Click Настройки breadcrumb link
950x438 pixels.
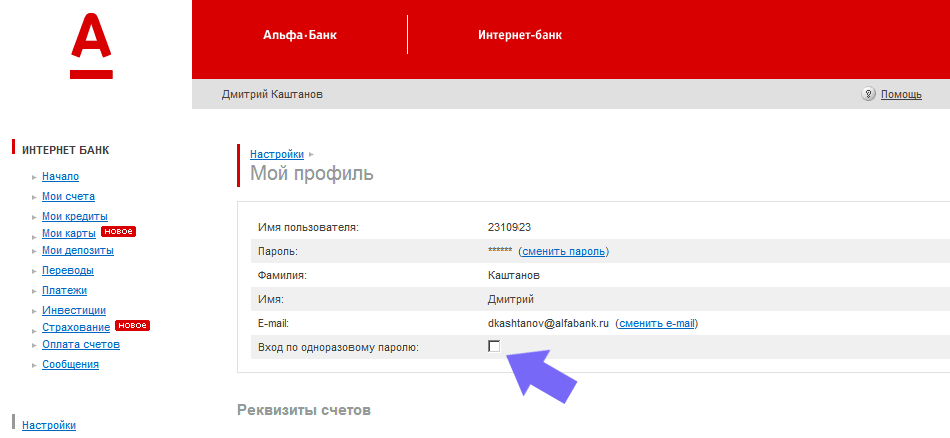click(277, 154)
